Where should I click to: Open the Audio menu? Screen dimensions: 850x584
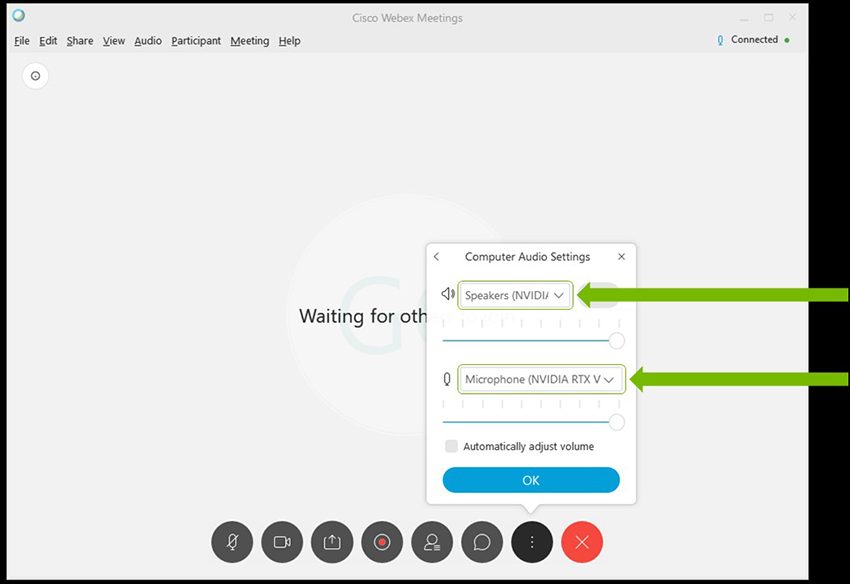tap(148, 41)
